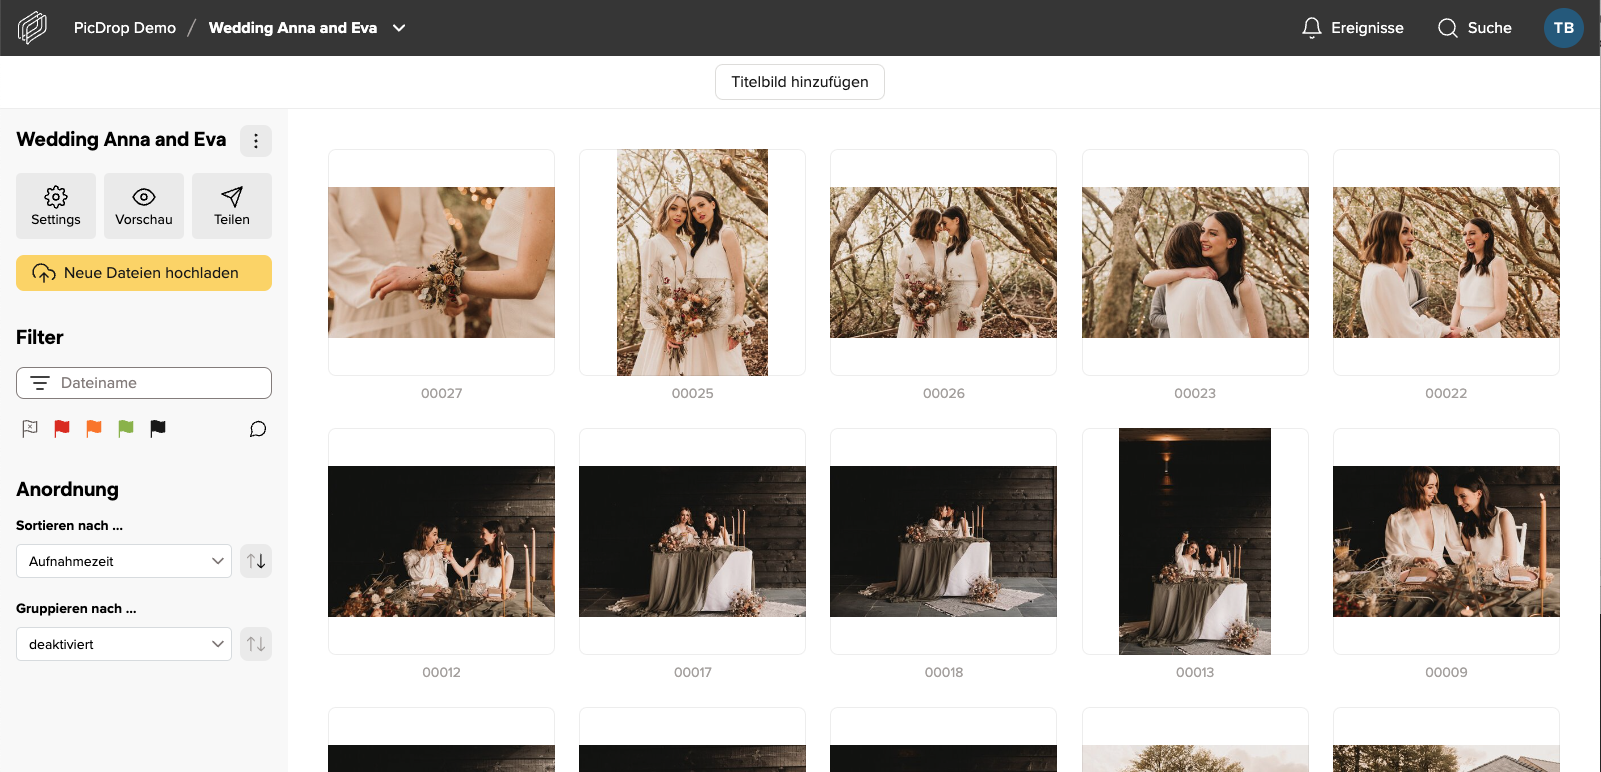Click the Anordnung heading
The image size is (1601, 772).
point(67,490)
